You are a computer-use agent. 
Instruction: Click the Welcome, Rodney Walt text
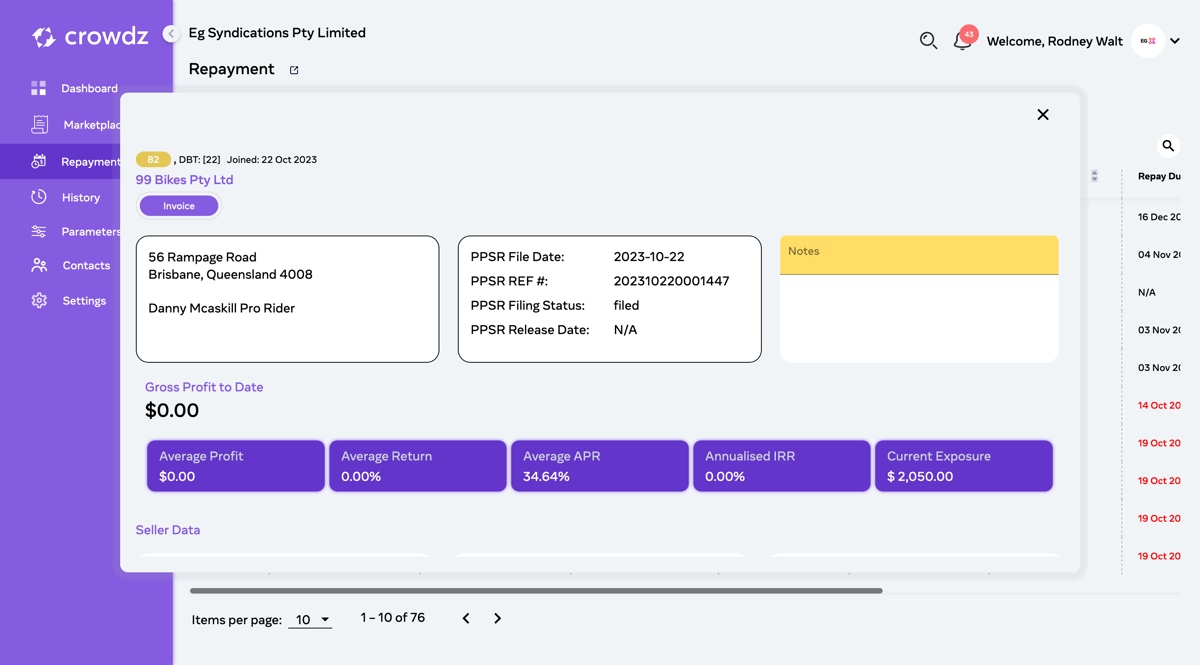[x=1054, y=42]
